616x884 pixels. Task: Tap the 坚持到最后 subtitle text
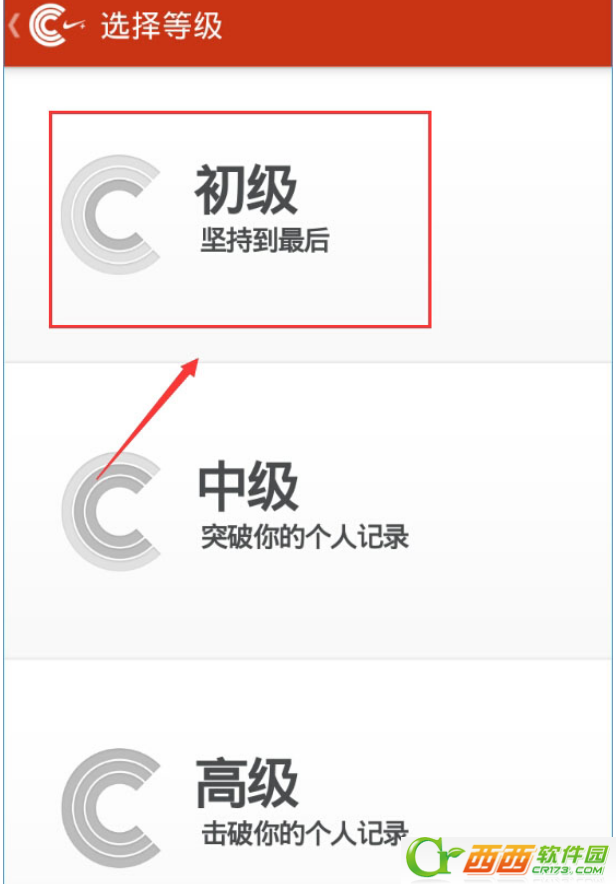(x=265, y=240)
